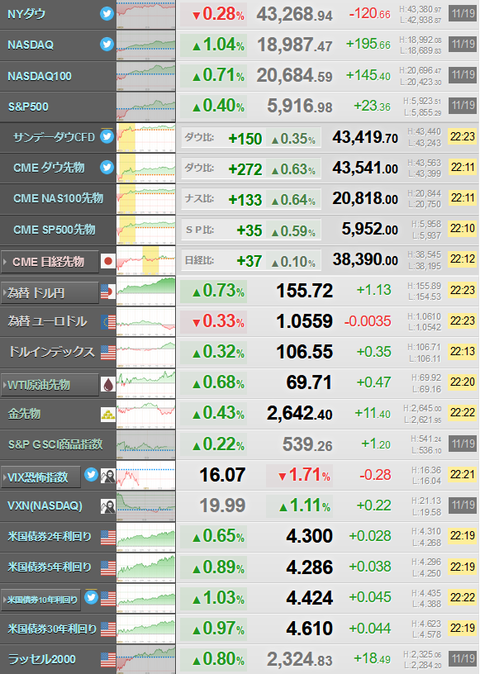The width and height of the screenshot is (480, 674).
Task: Click the EU/US flag icon beside 為替 ユーロドル
Action: click(x=108, y=322)
